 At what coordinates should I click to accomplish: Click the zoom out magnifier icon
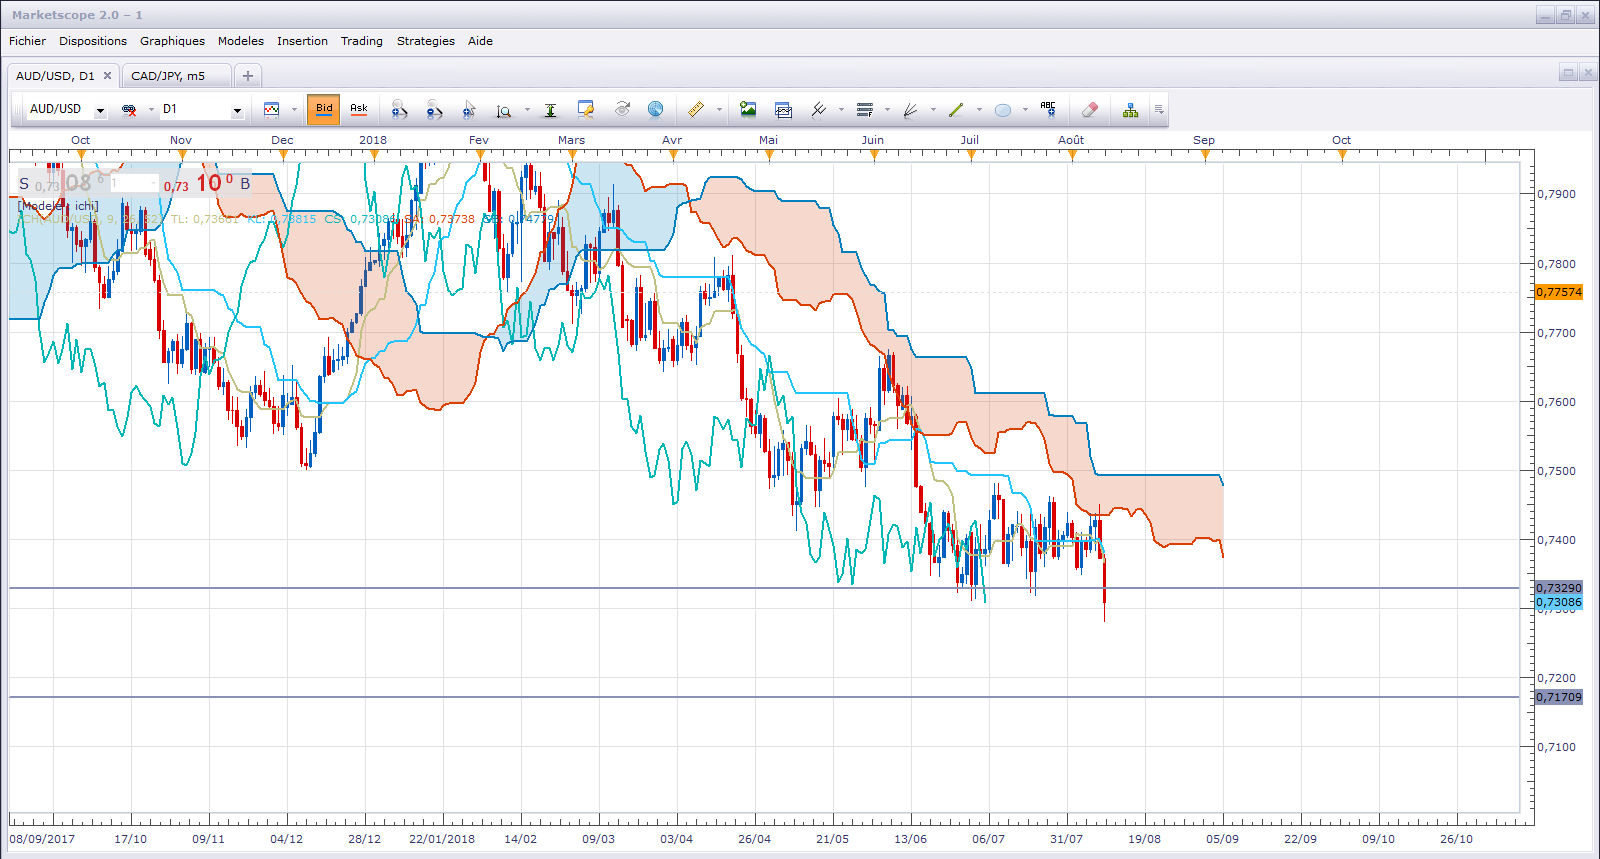coord(434,110)
